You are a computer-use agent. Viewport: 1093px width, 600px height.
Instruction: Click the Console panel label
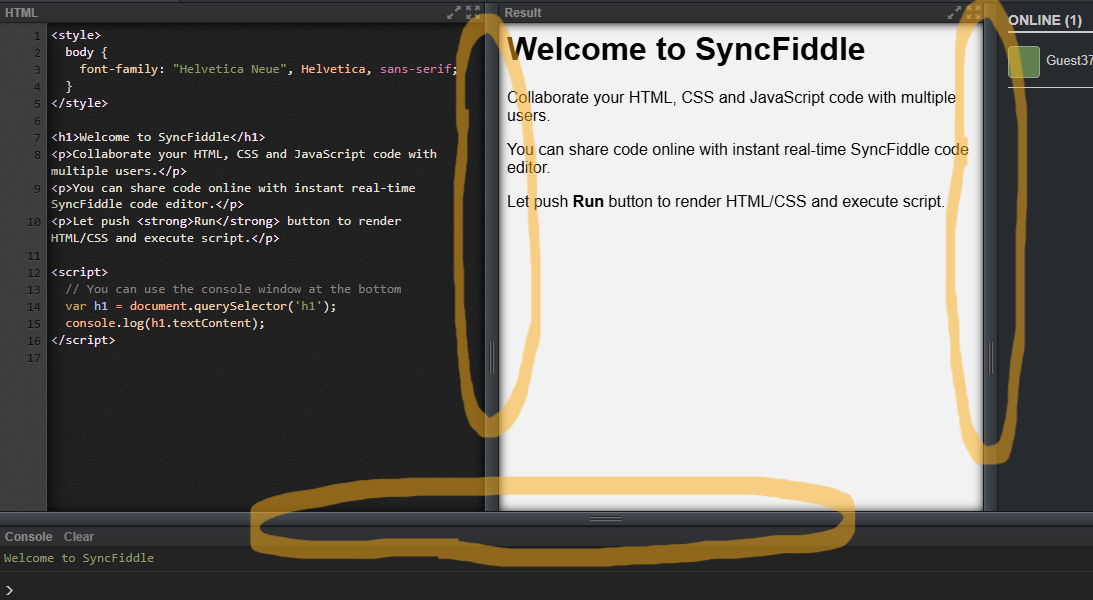pos(28,536)
